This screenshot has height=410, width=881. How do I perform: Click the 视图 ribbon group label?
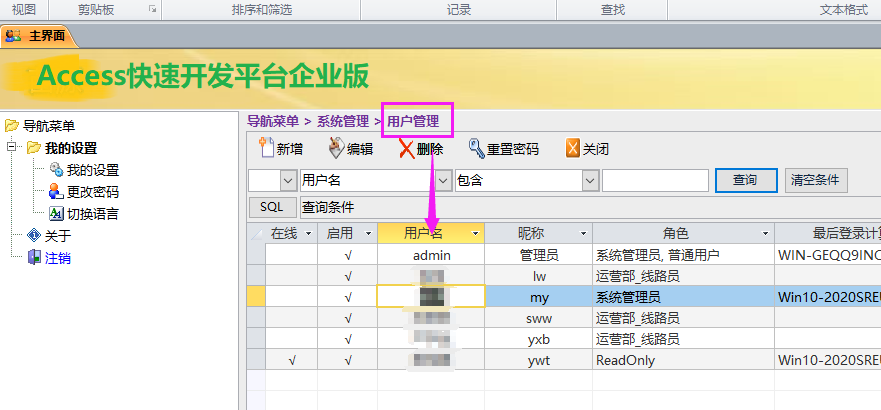24,10
